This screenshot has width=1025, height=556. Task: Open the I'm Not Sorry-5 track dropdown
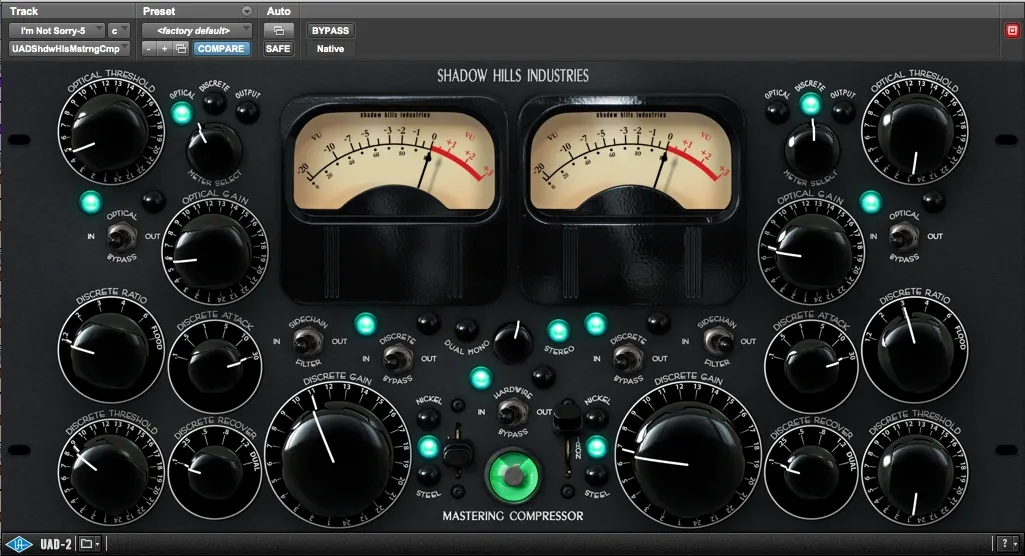click(56, 31)
